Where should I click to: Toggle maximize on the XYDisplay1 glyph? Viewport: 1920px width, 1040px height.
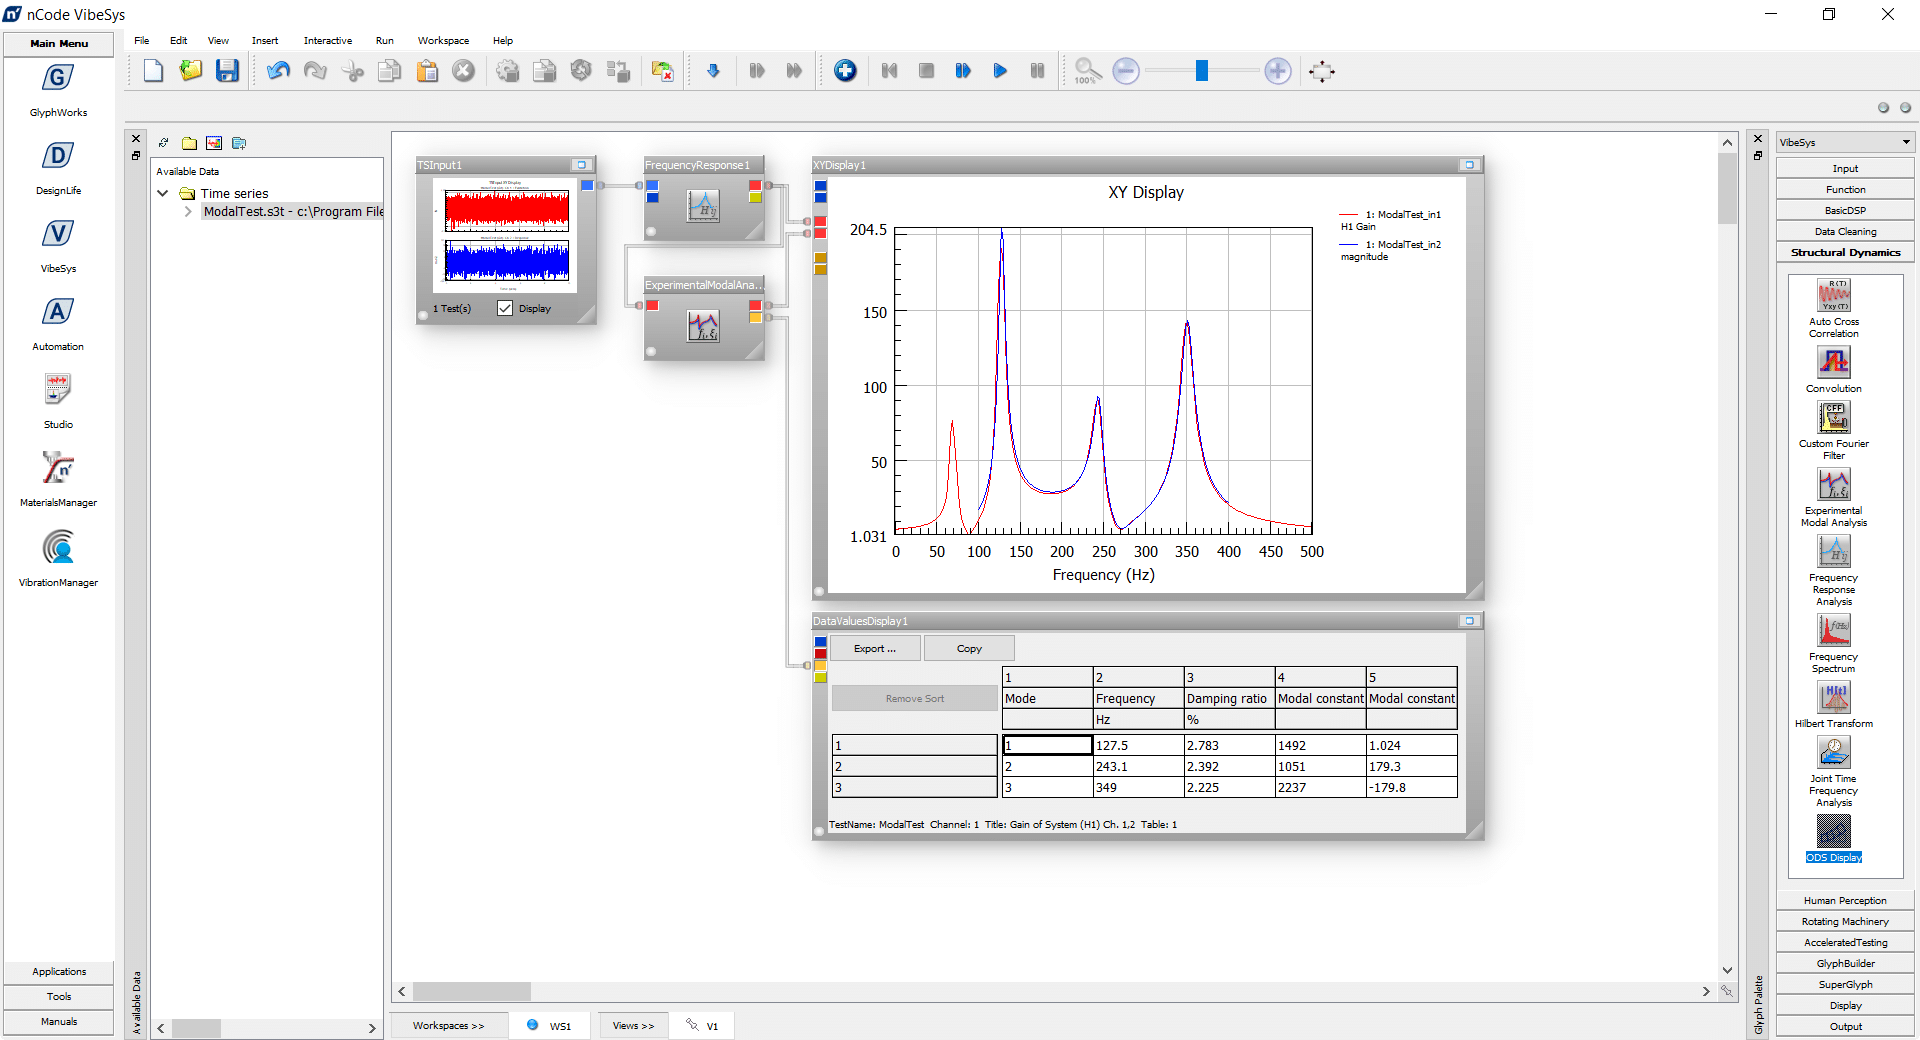[x=1469, y=165]
